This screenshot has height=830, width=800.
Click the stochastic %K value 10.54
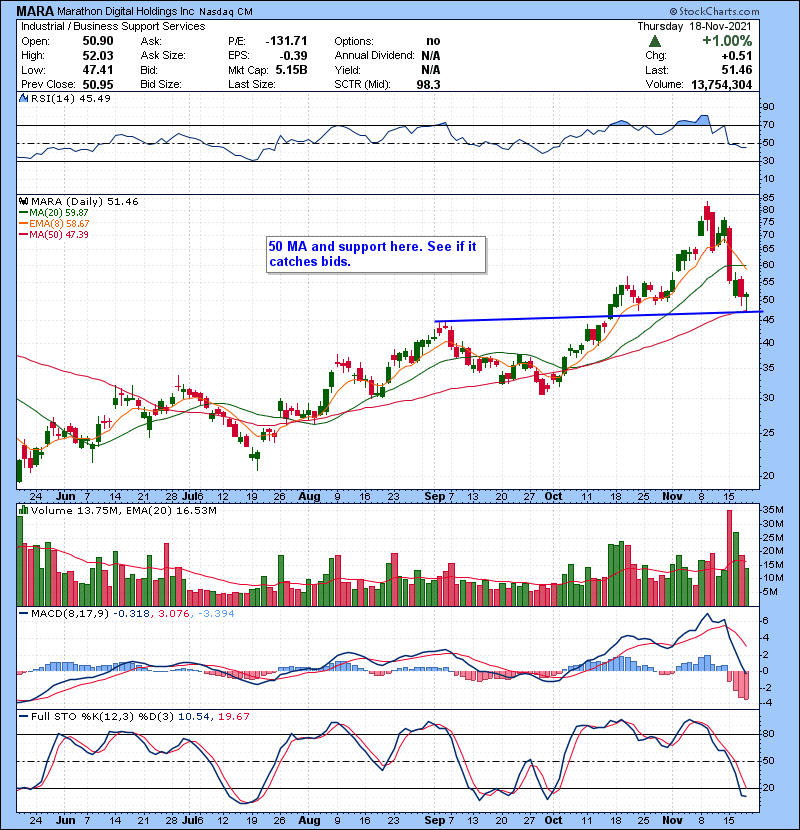tap(194, 717)
